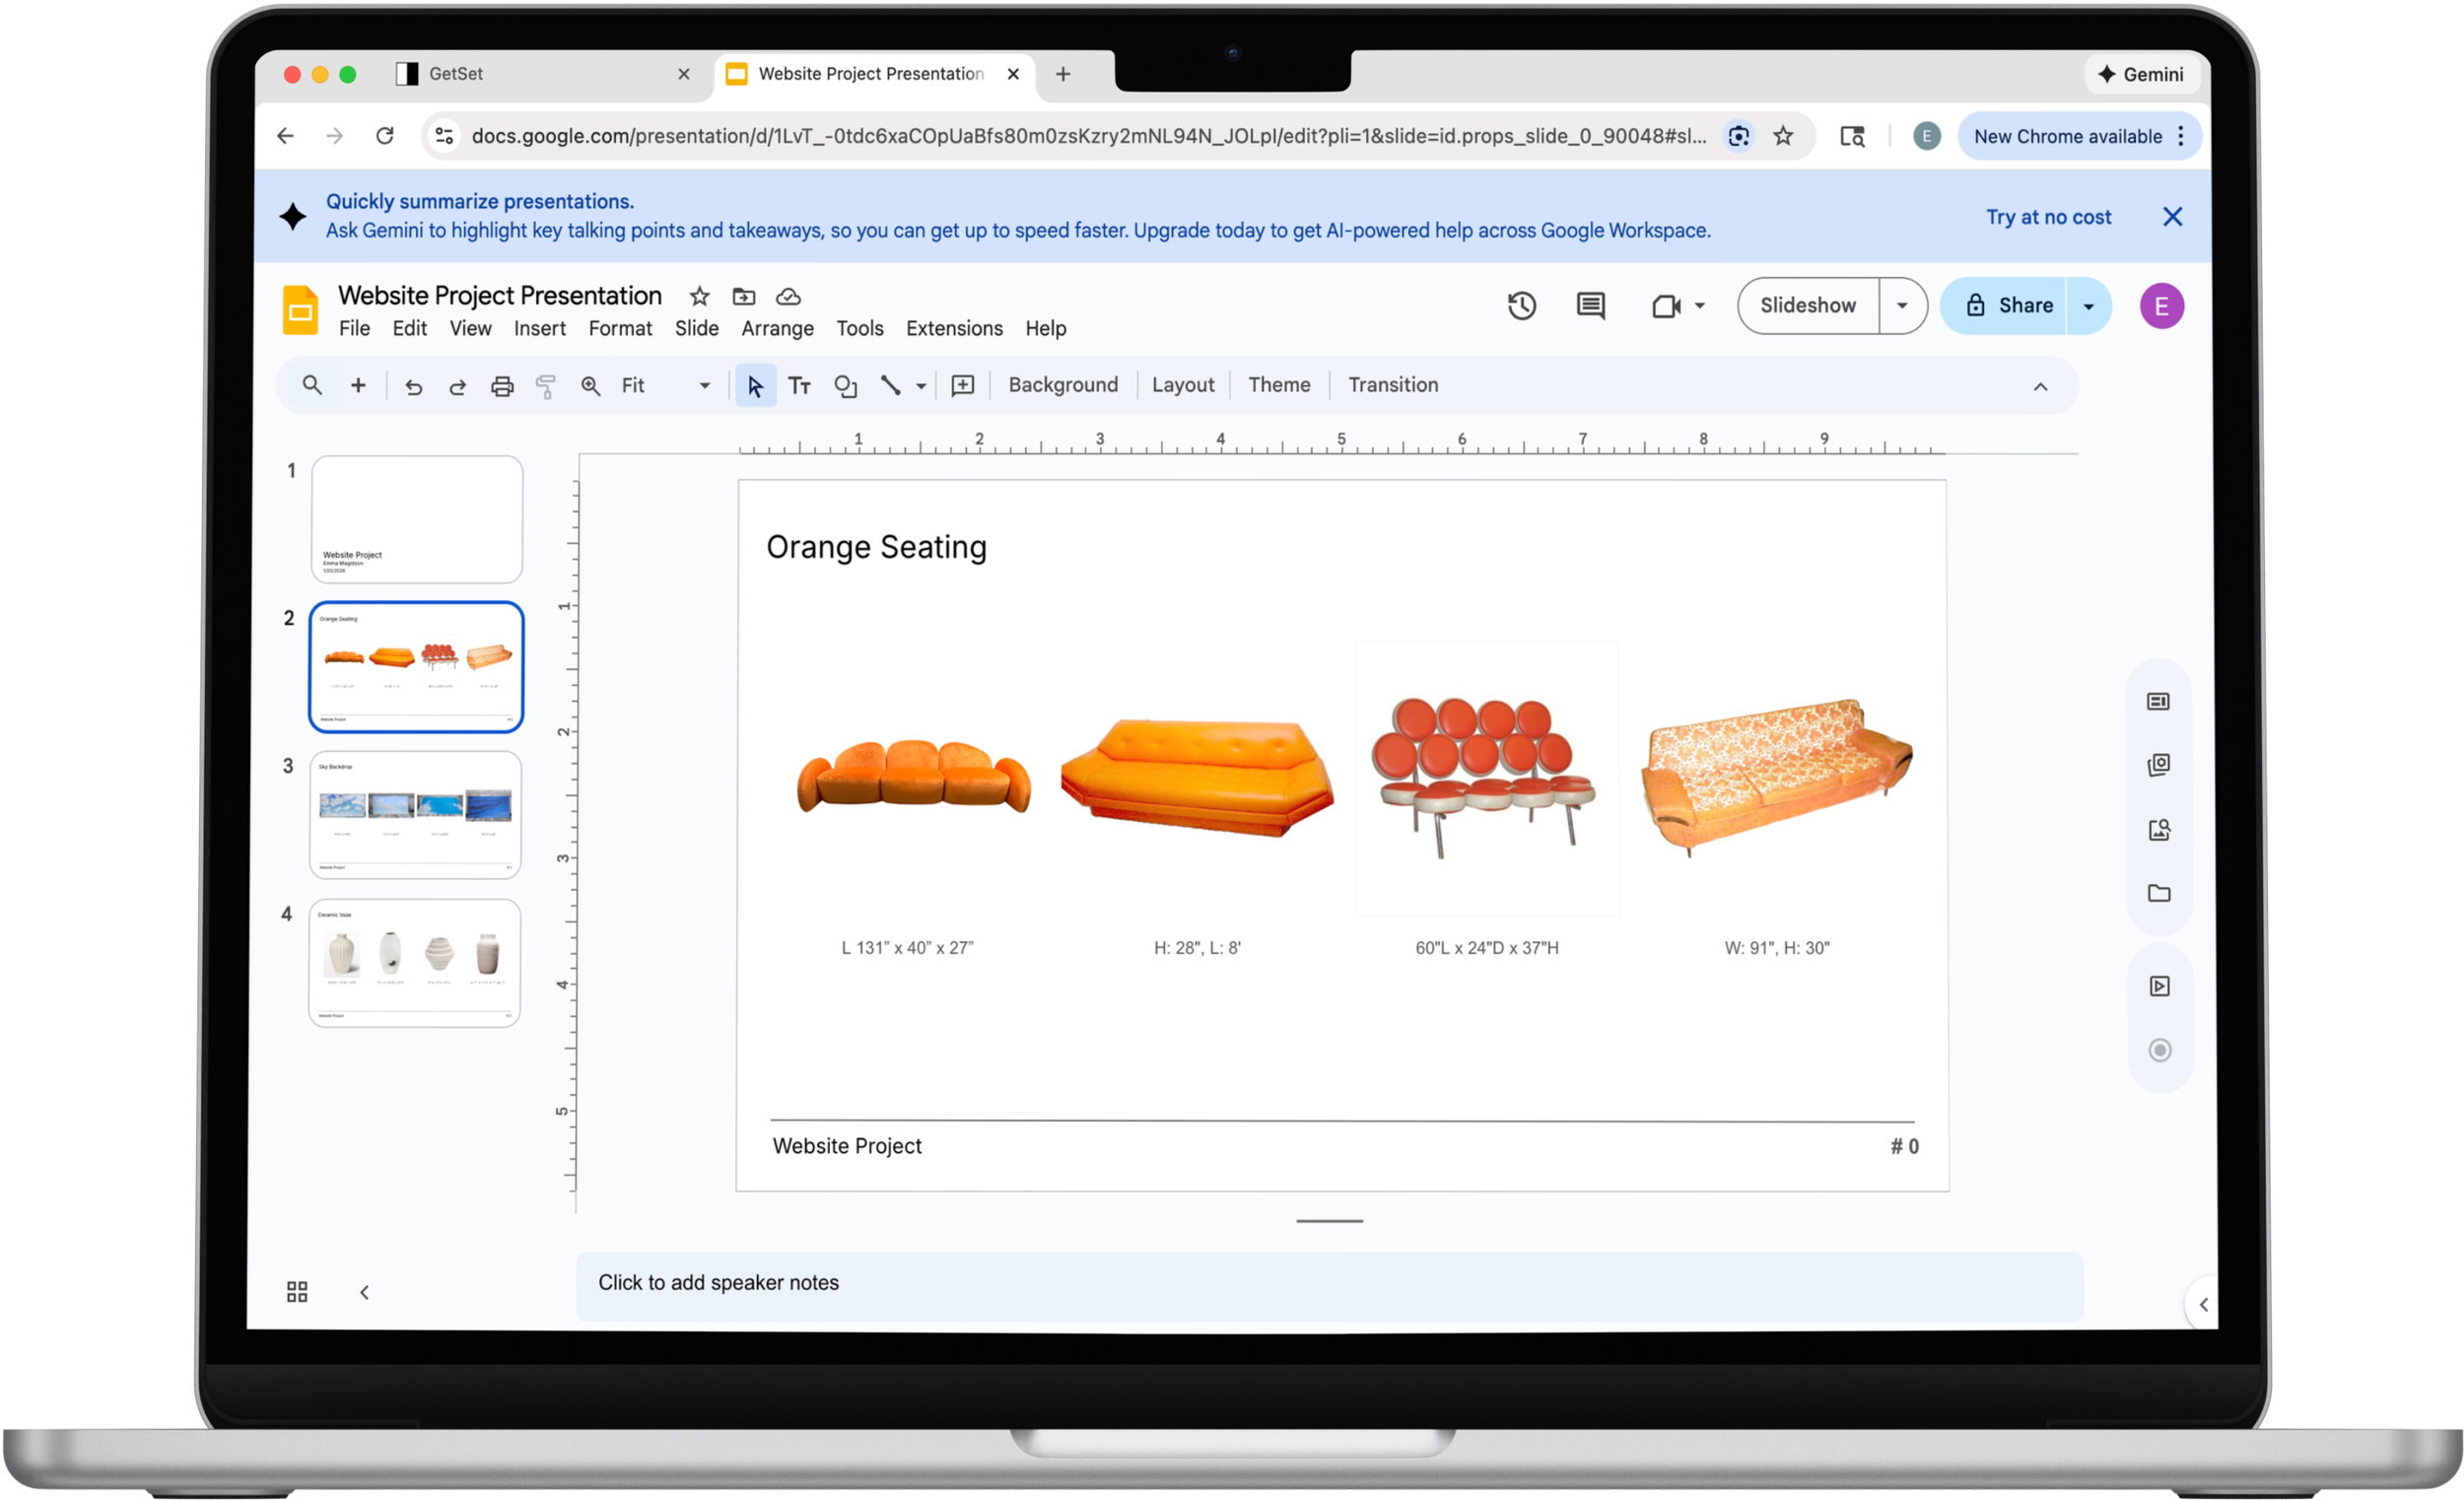
Task: Star the presentation next to its title
Action: click(698, 296)
